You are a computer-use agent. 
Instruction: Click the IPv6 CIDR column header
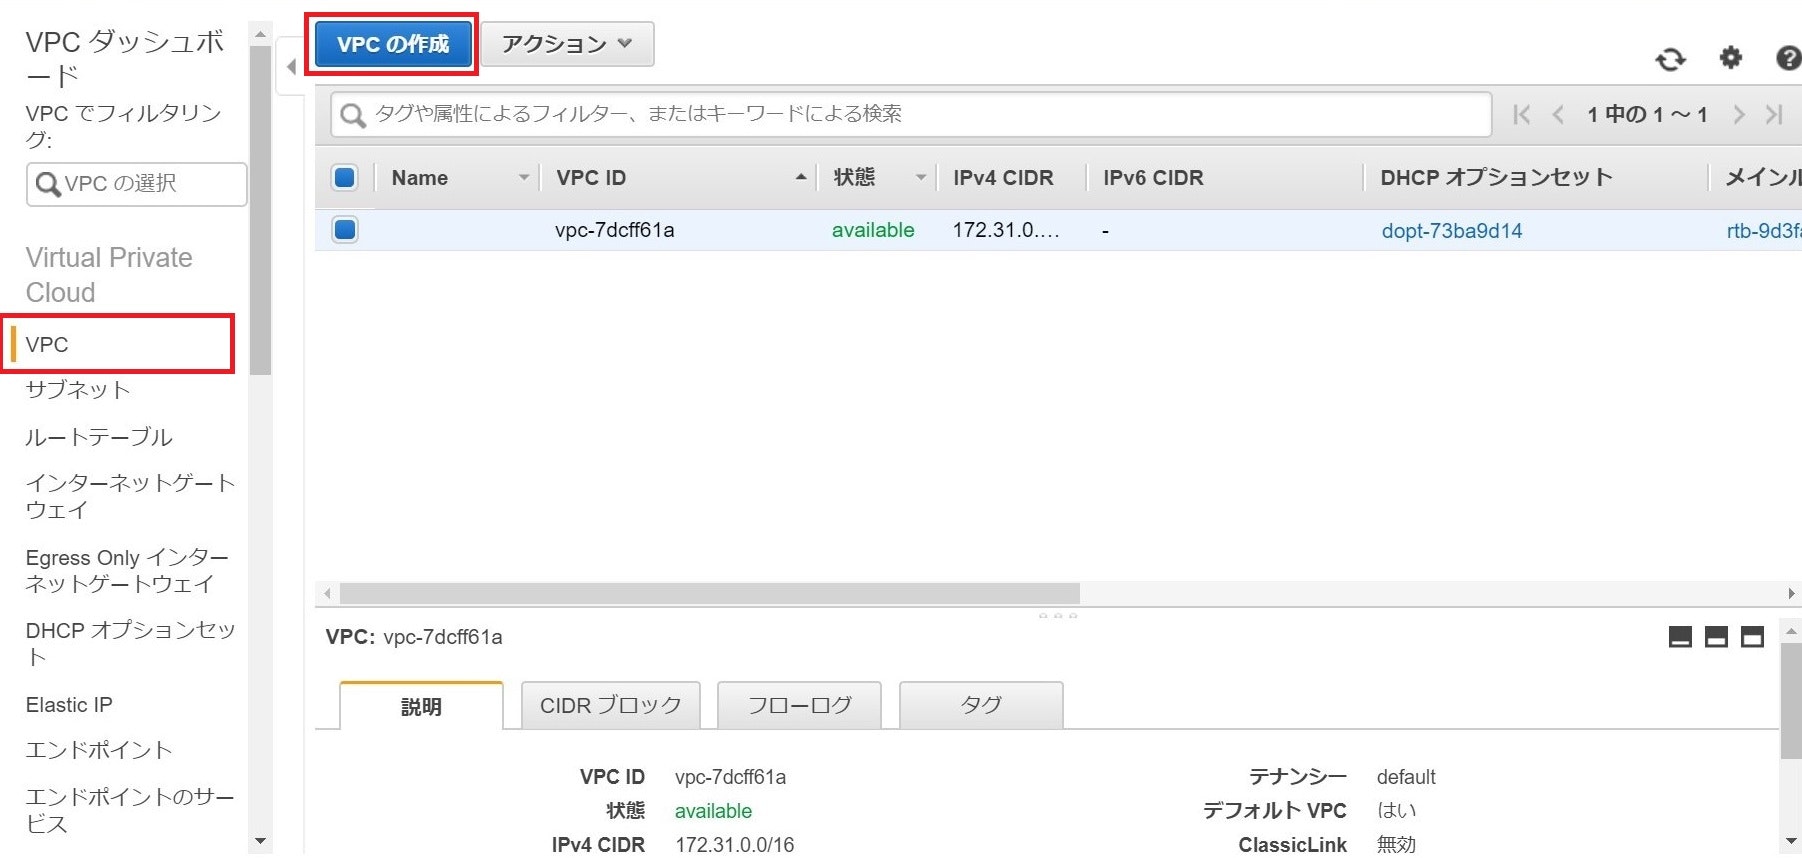1153,178
